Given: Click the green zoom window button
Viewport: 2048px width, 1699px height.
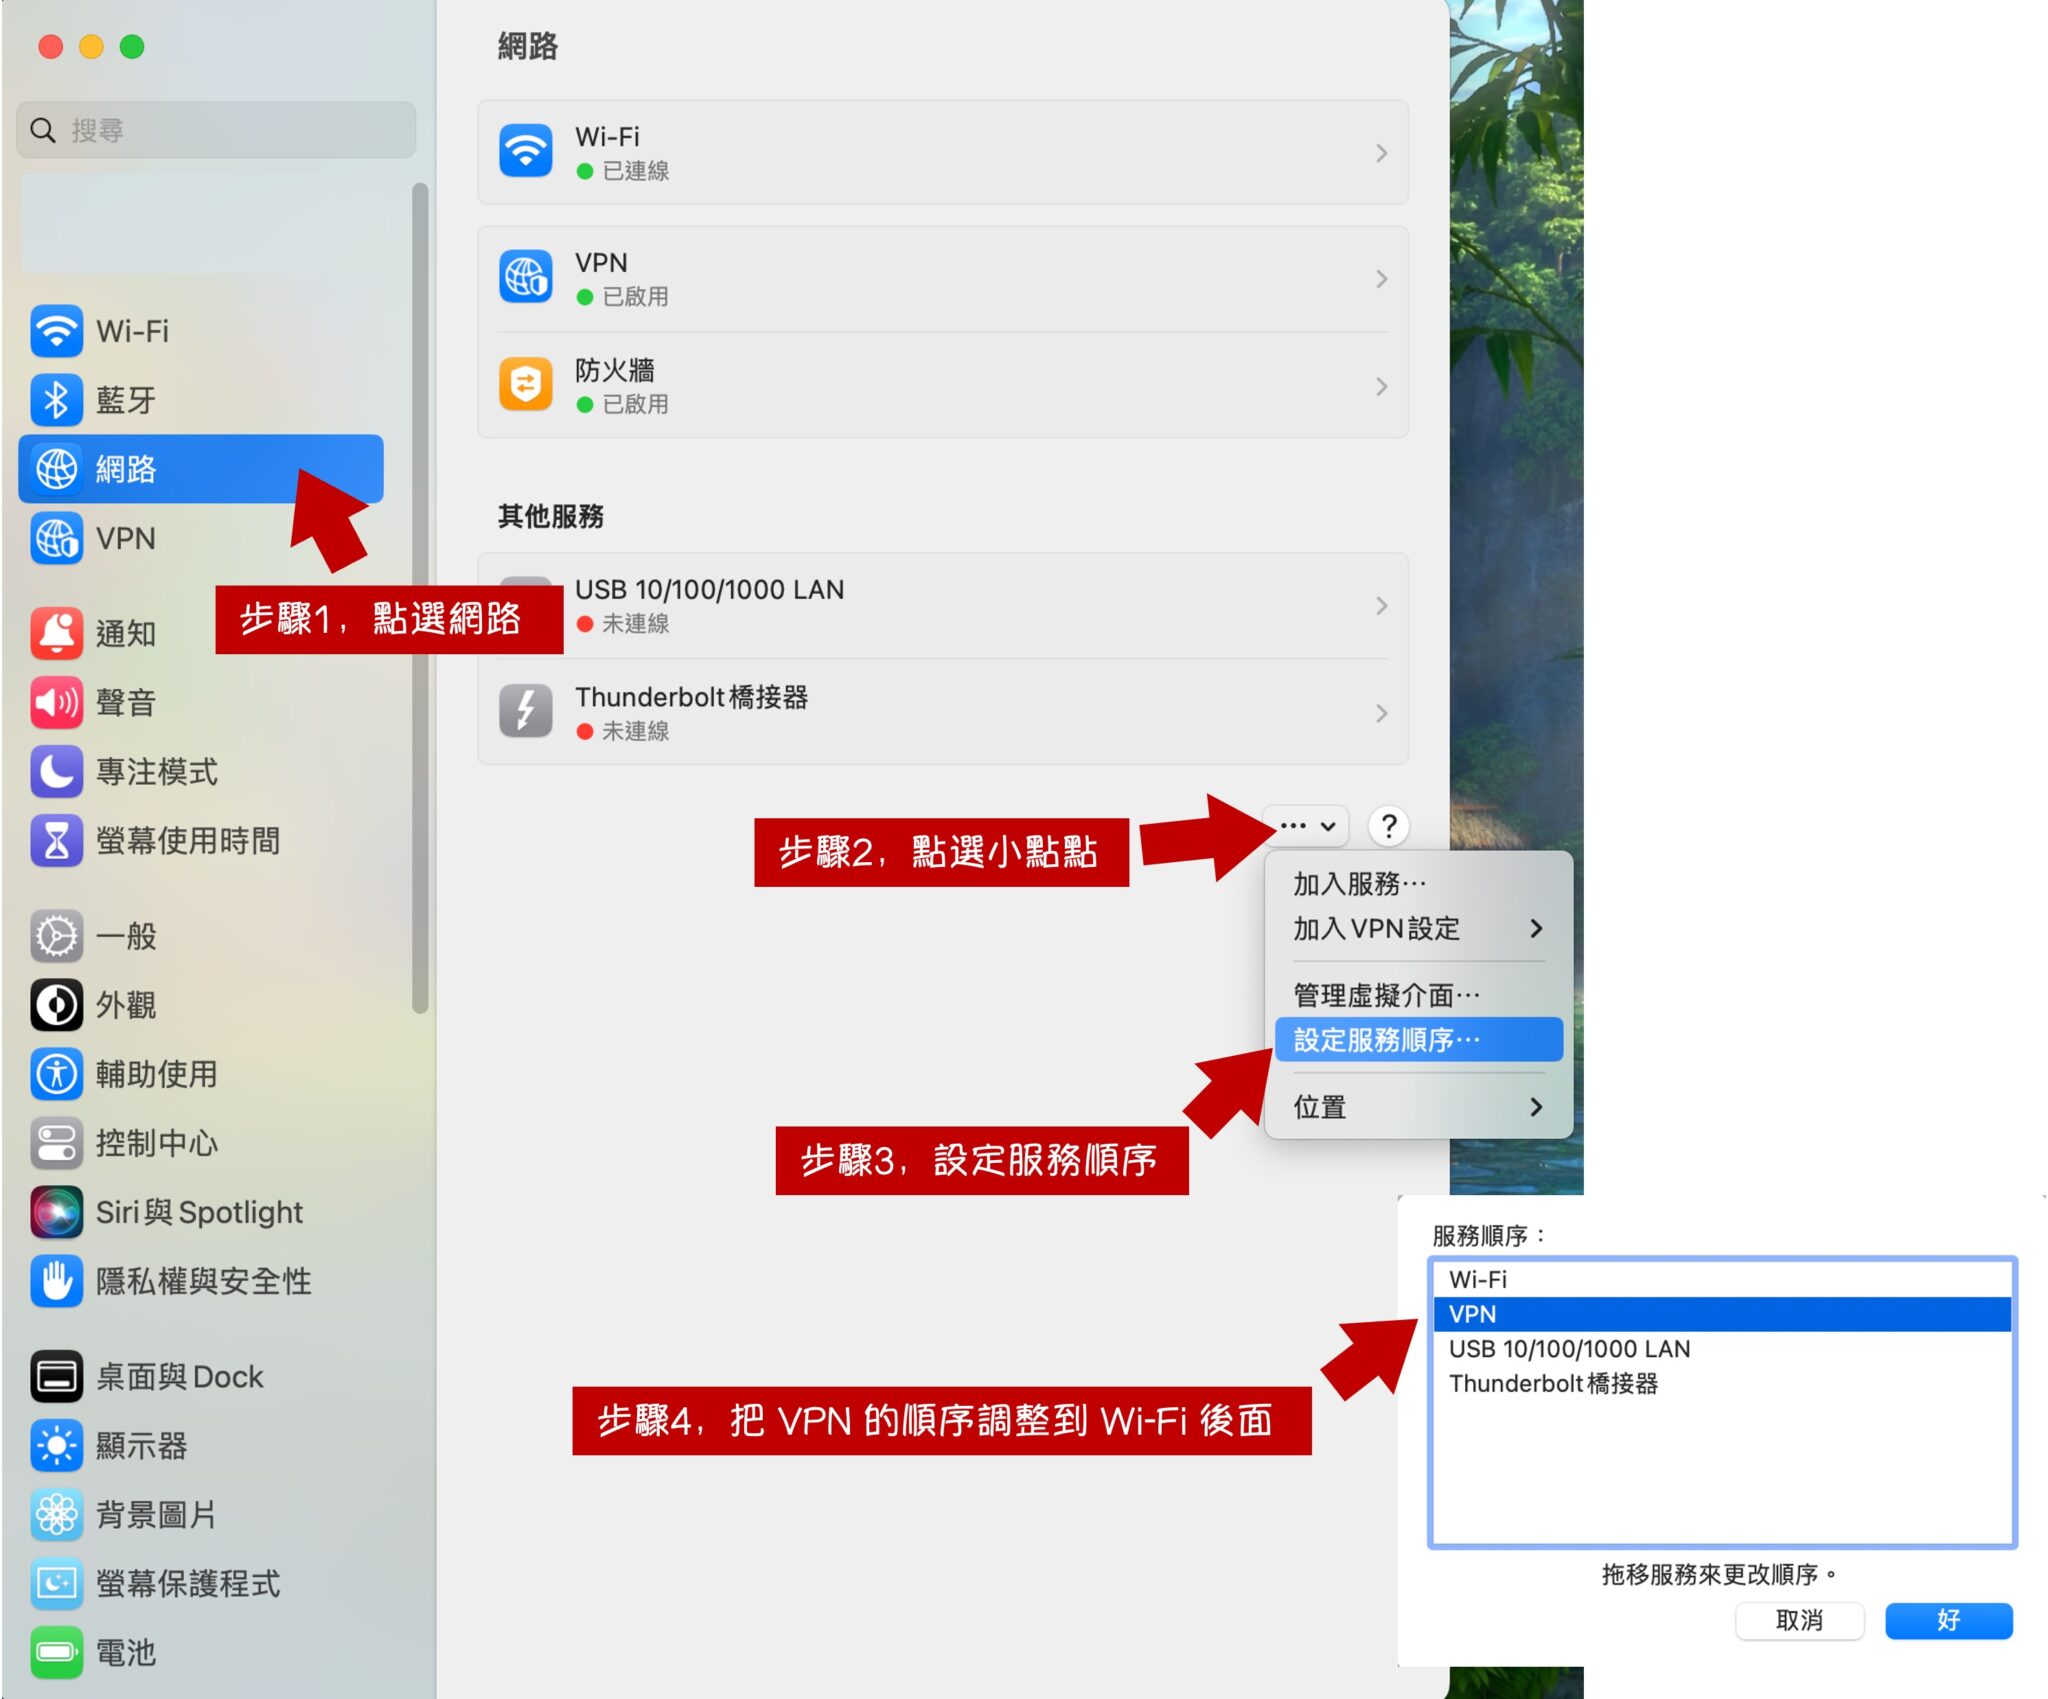Looking at the screenshot, I should pyautogui.click(x=132, y=47).
